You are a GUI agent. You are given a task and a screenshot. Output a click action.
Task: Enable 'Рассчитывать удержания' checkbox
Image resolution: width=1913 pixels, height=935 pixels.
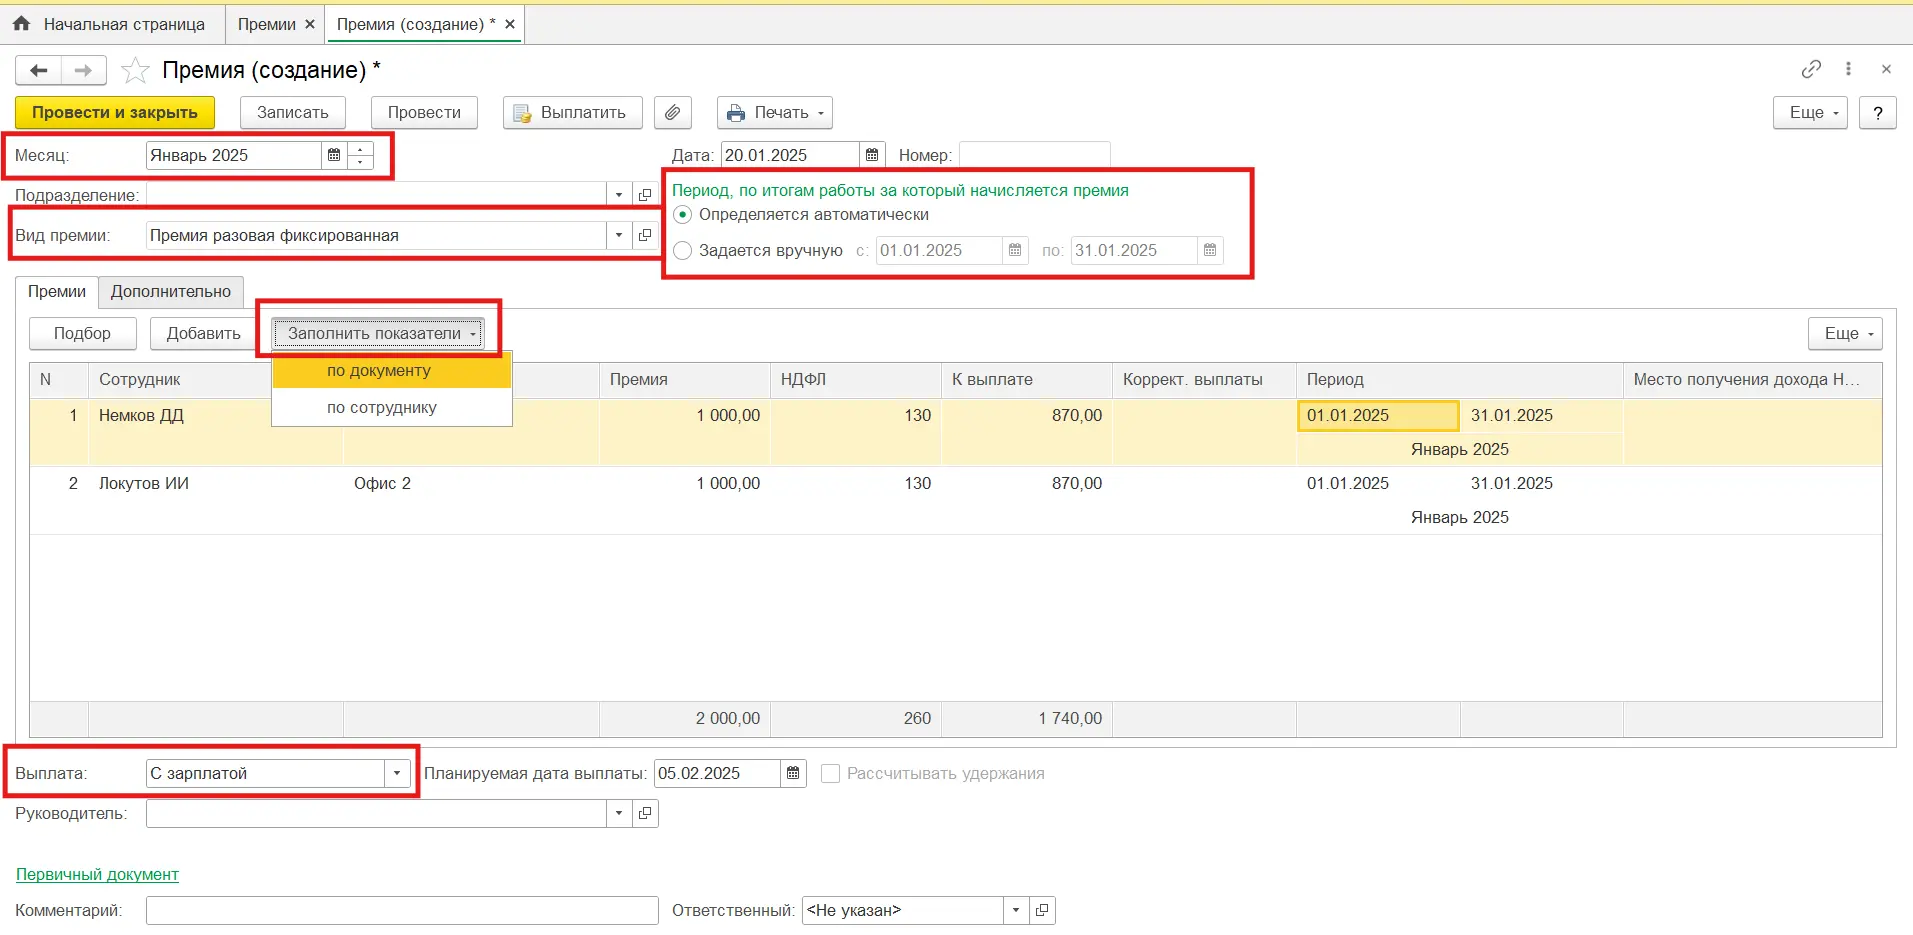coord(830,774)
